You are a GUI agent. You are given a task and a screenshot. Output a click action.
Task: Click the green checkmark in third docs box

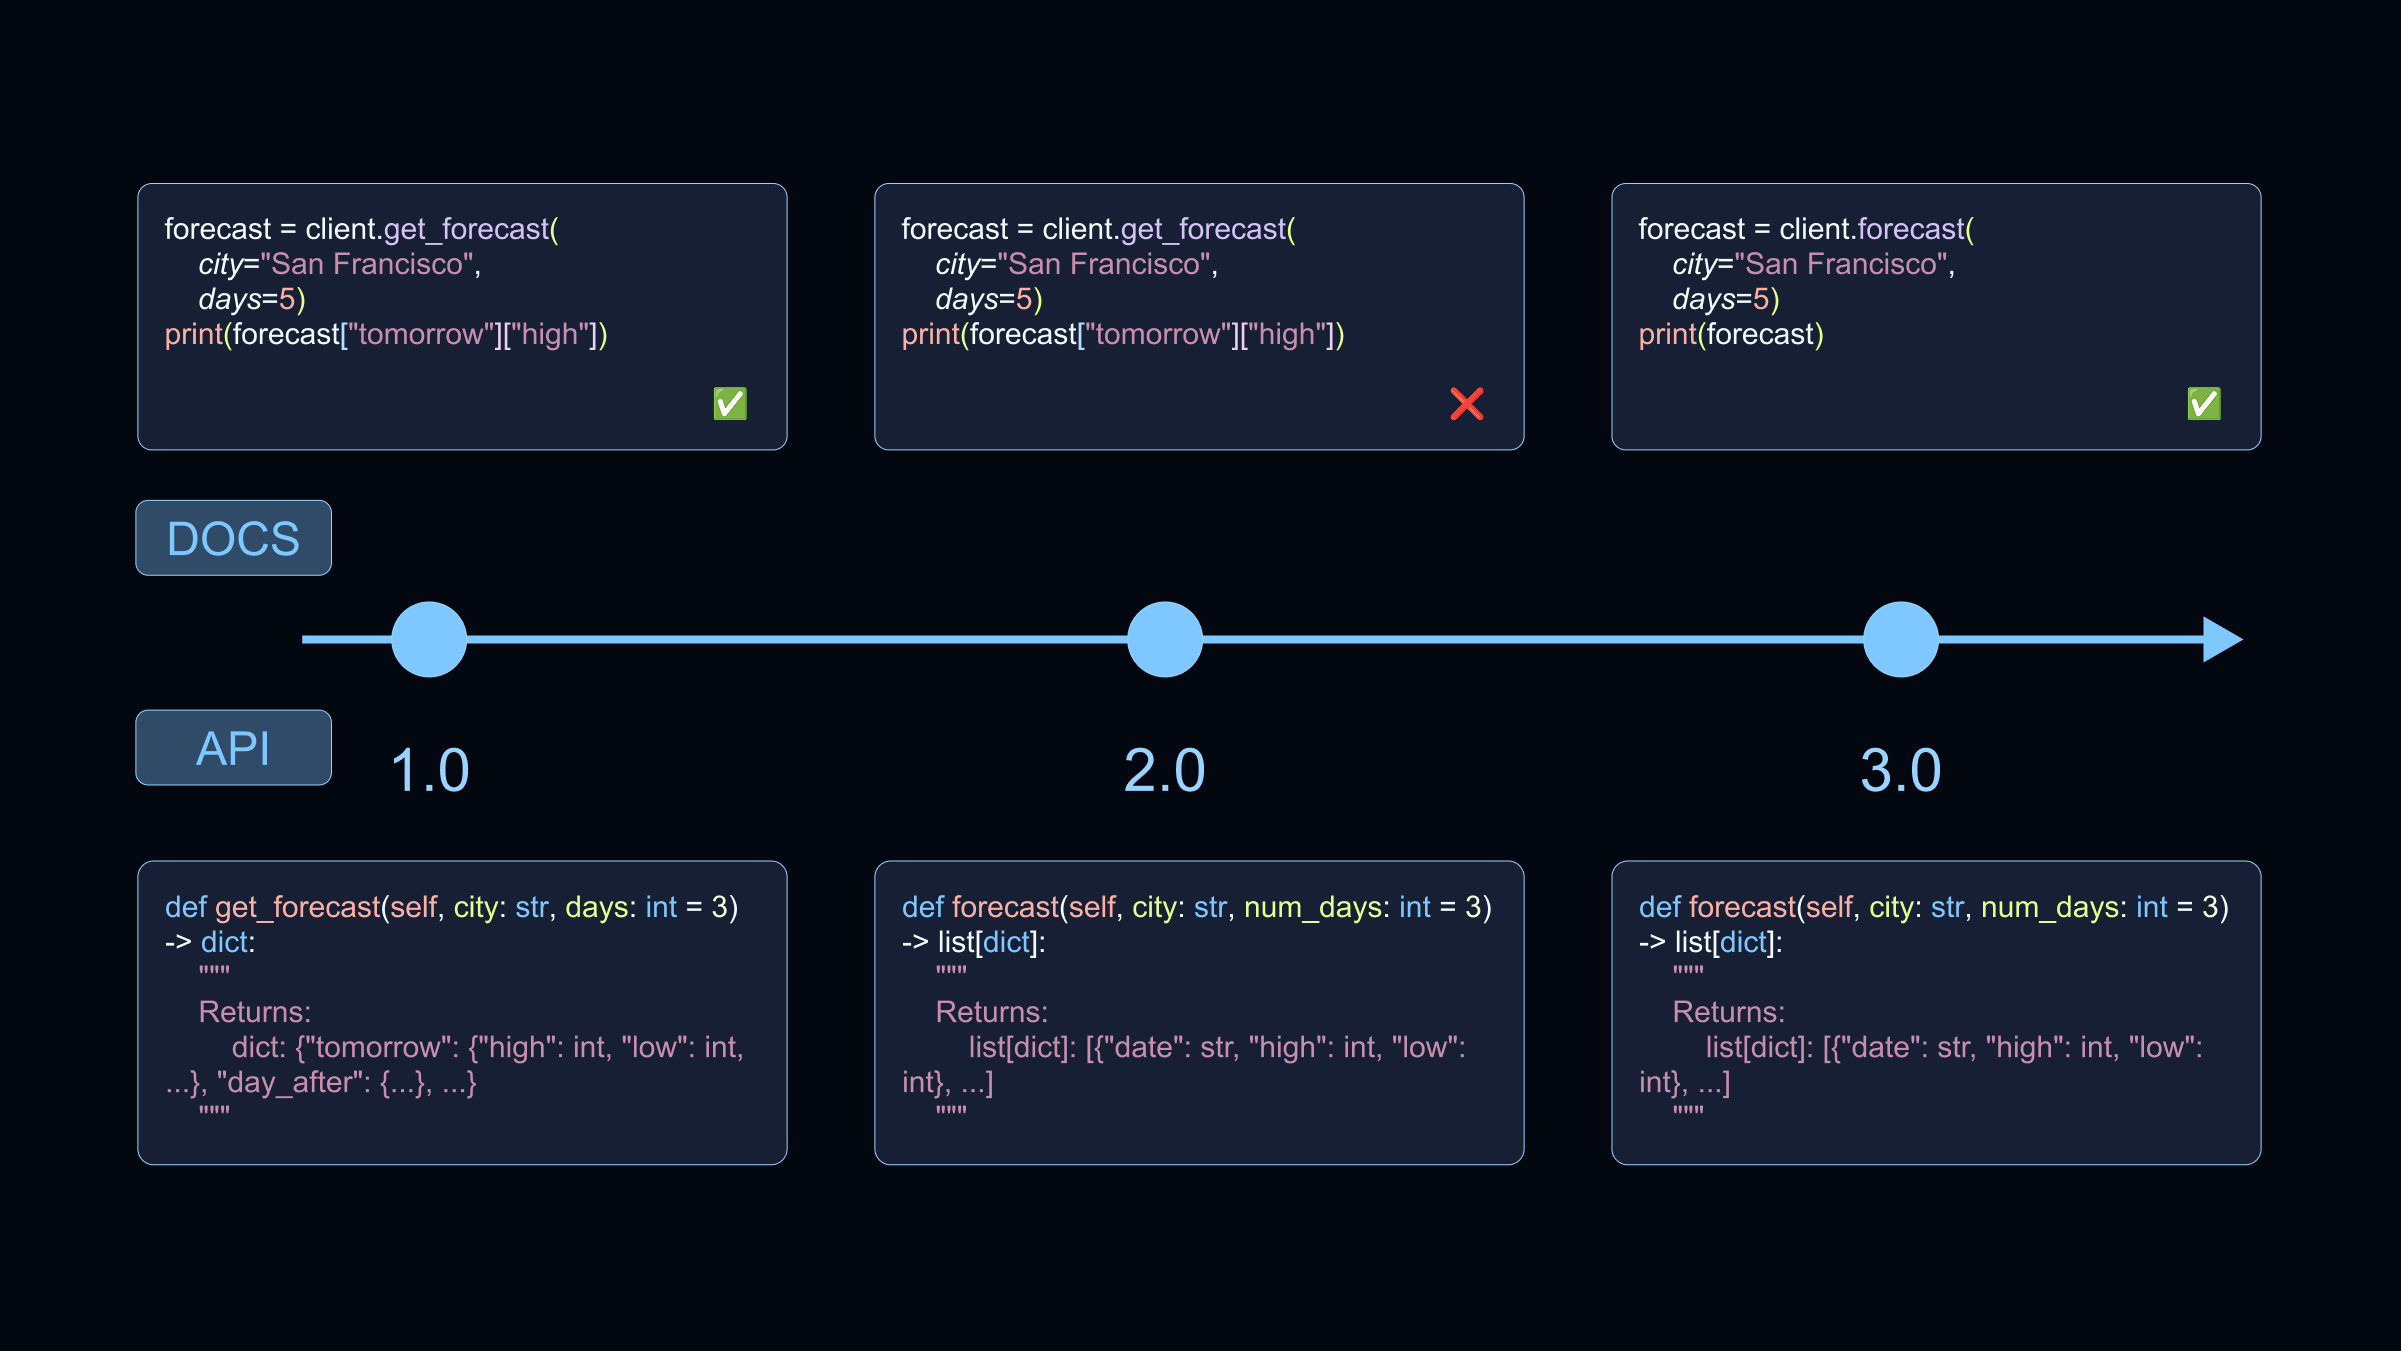pyautogui.click(x=2204, y=404)
